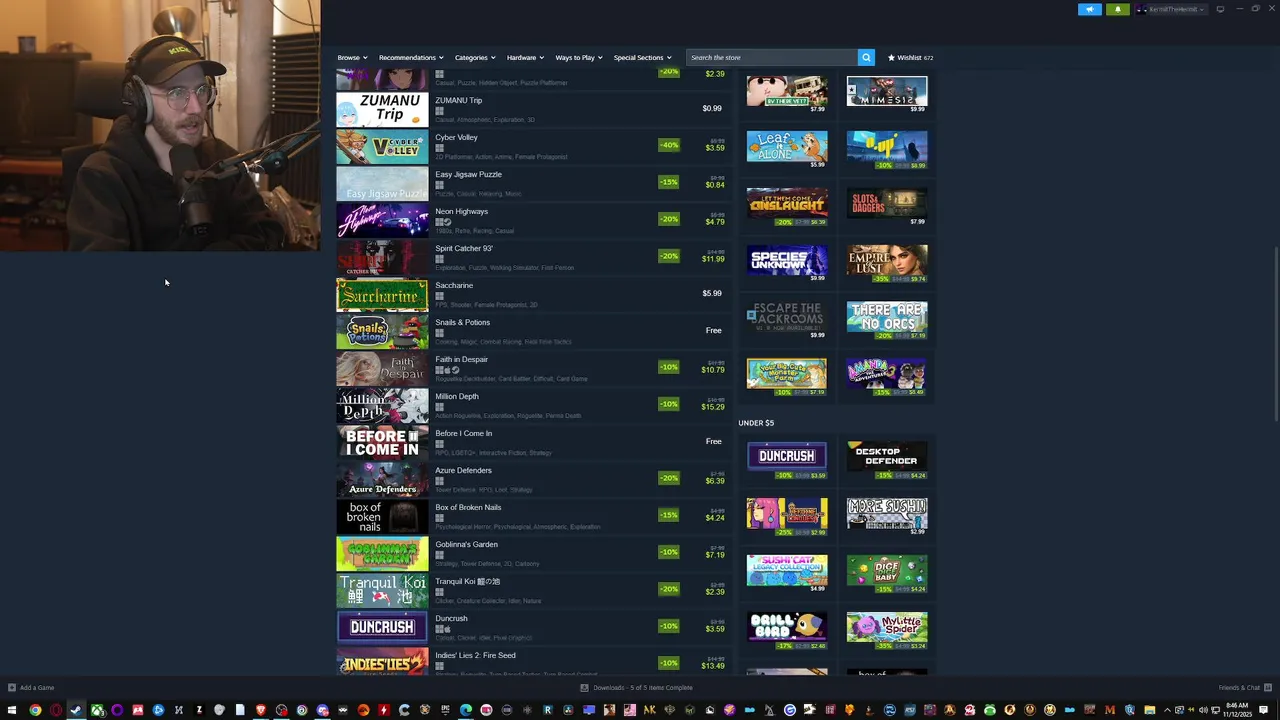Open the Wishlist link
This screenshot has height=720, width=1280.
pyautogui.click(x=910, y=58)
